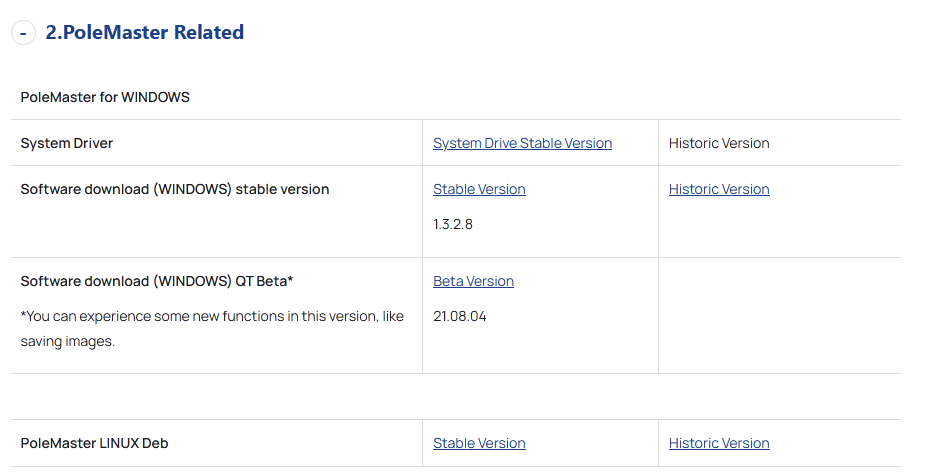Click "Software download (WINDOWS) stable version" label
The width and height of the screenshot is (952, 475).
coord(175,189)
